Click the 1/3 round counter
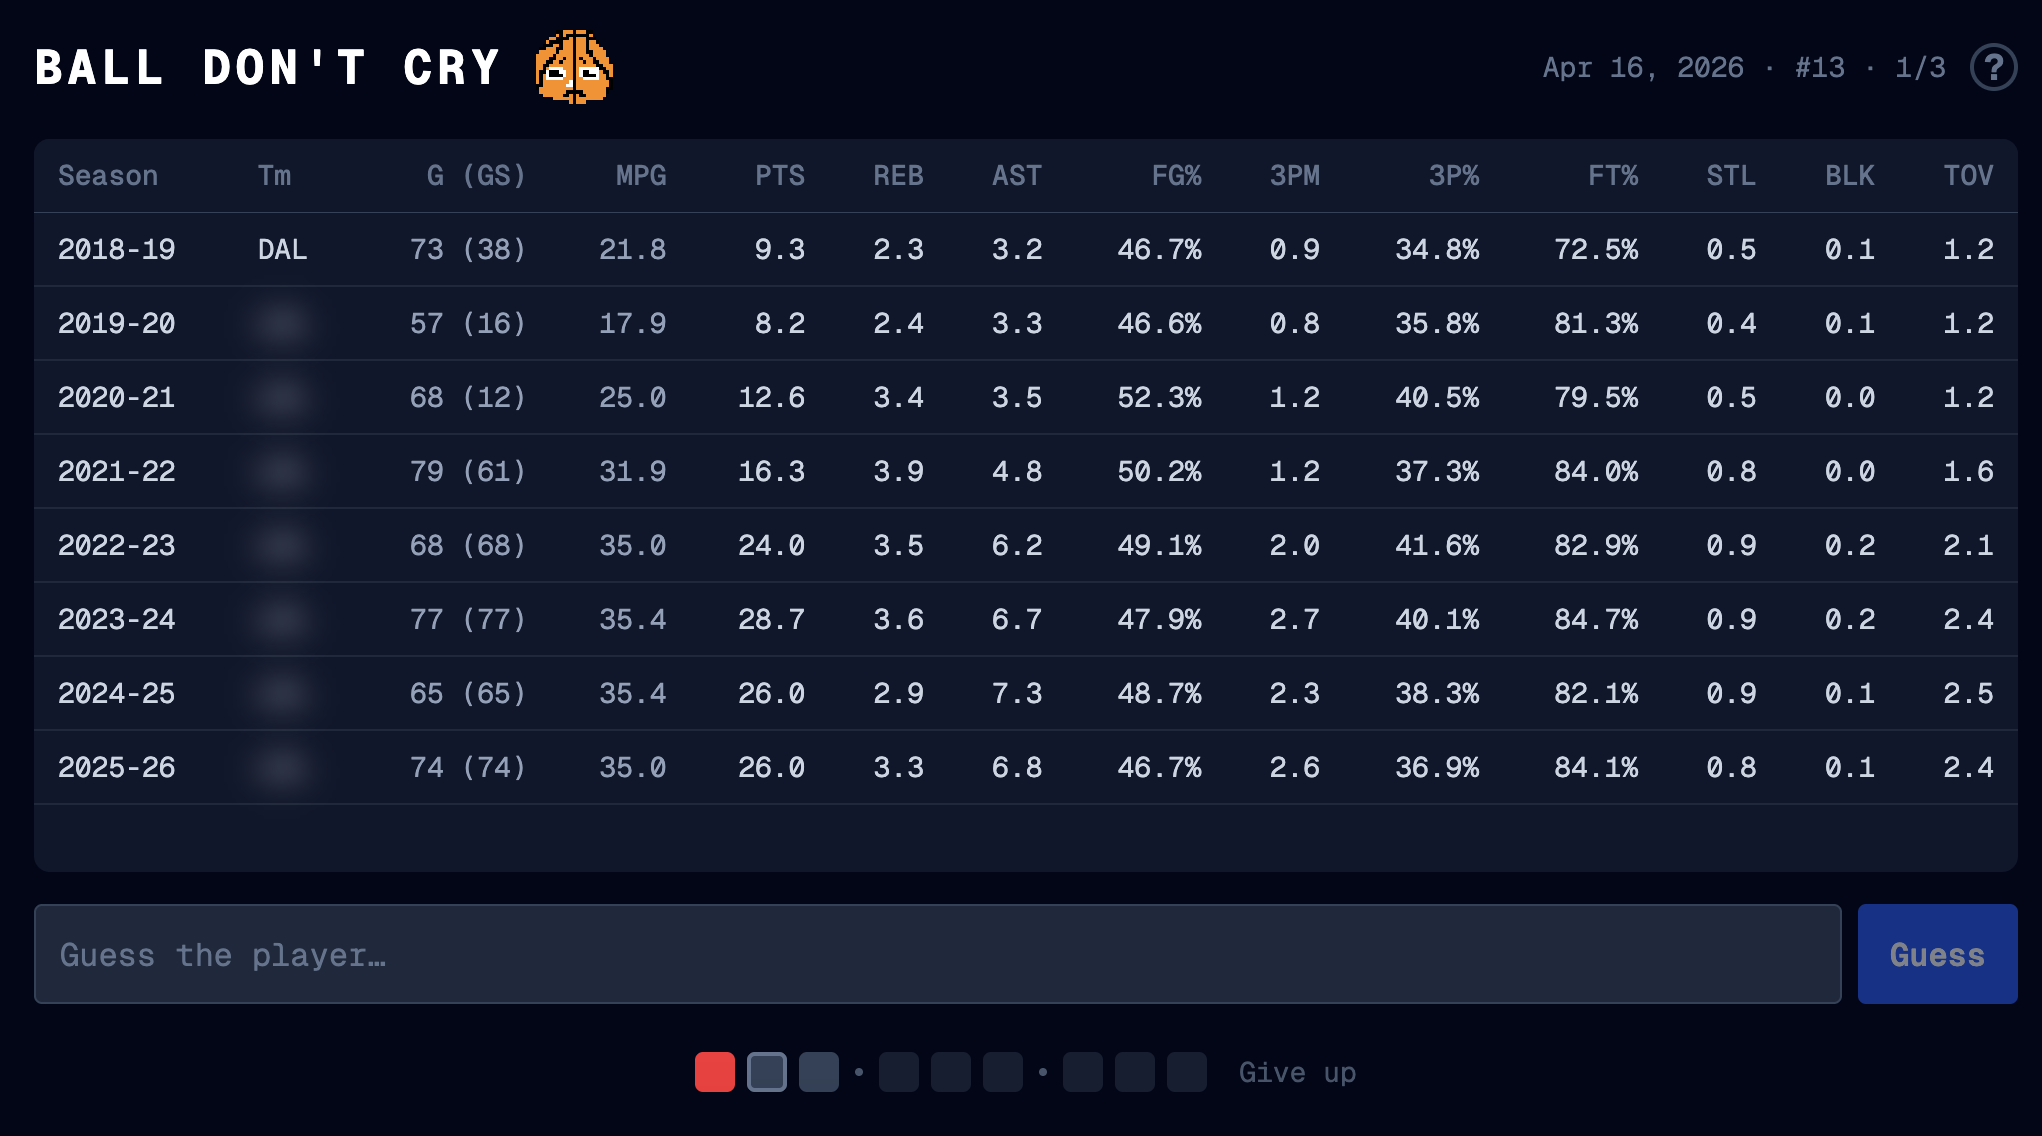Viewport: 2042px width, 1136px height. [x=1920, y=67]
